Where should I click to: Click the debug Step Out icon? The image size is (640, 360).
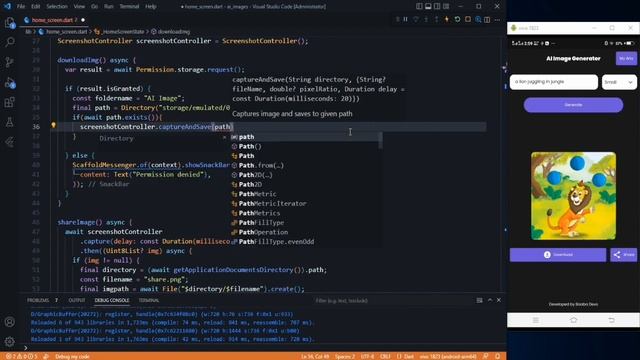[x=436, y=19]
